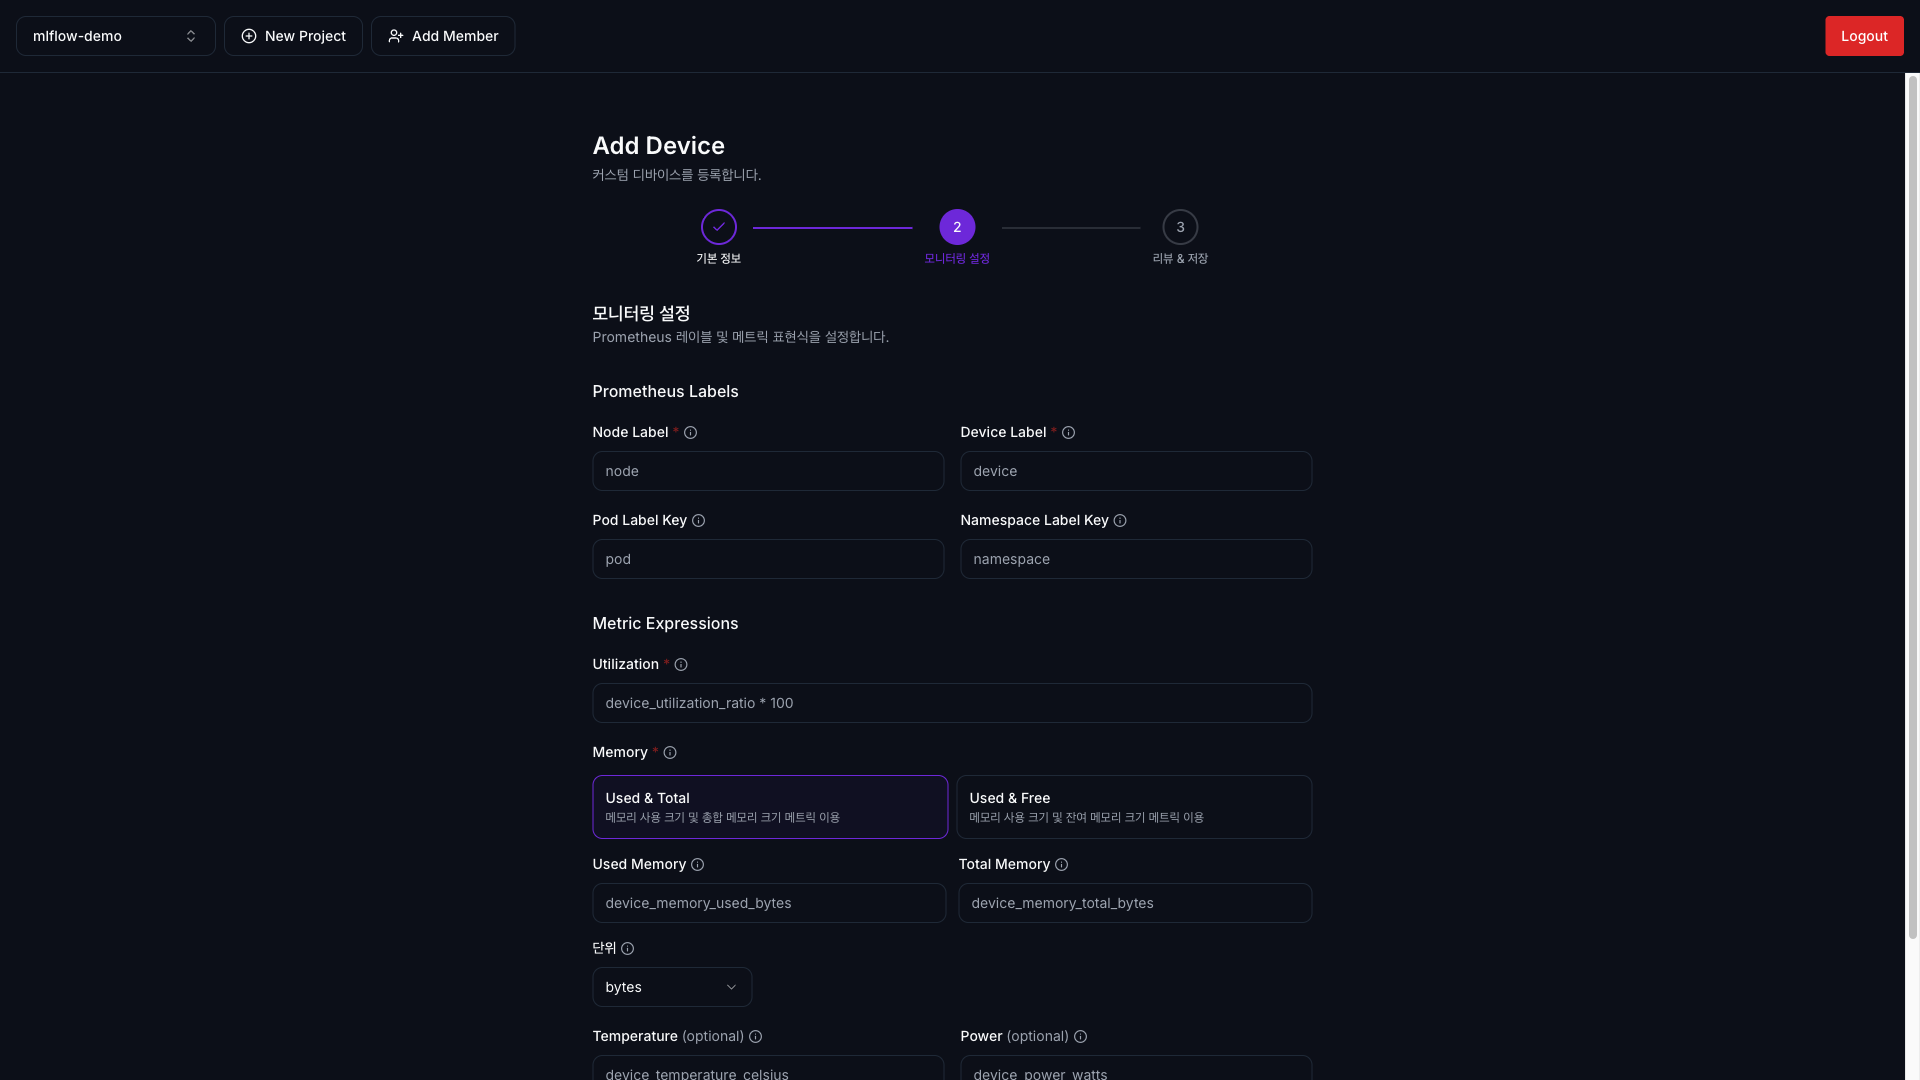Click info icon next to Utilization
The height and width of the screenshot is (1080, 1920).
tap(681, 665)
